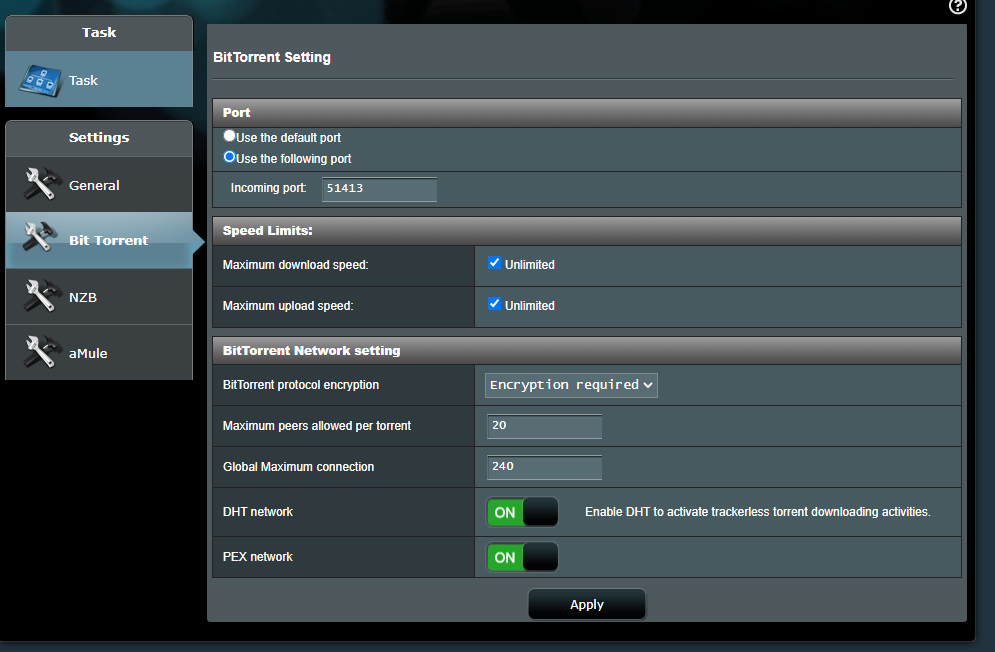Click the Incoming port field
This screenshot has height=652, width=995.
[379, 189]
